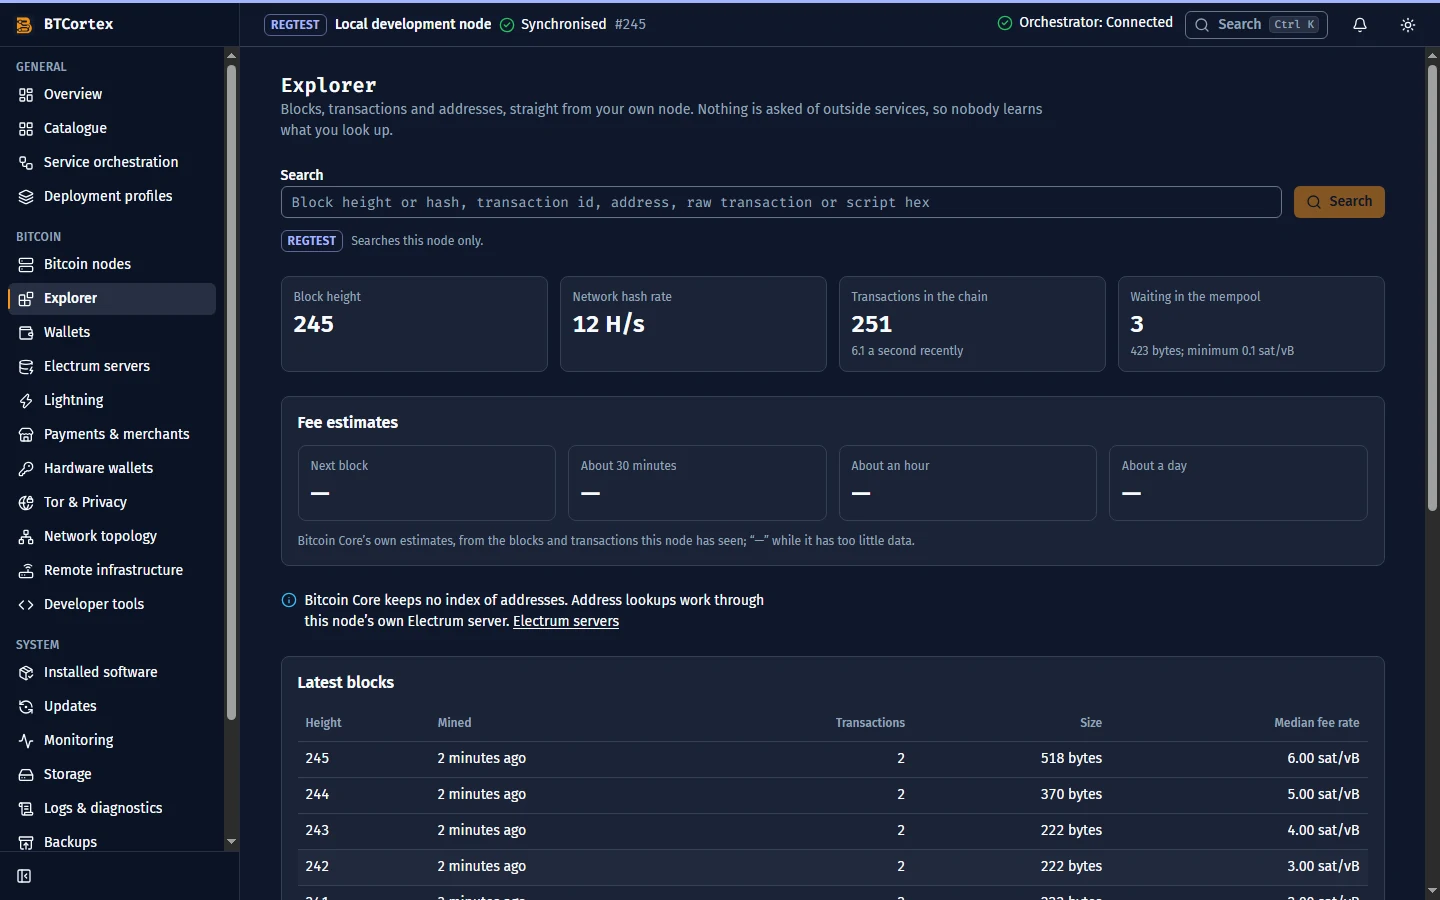This screenshot has width=1440, height=900.
Task: Click block 242 height cell
Action: coord(317,866)
